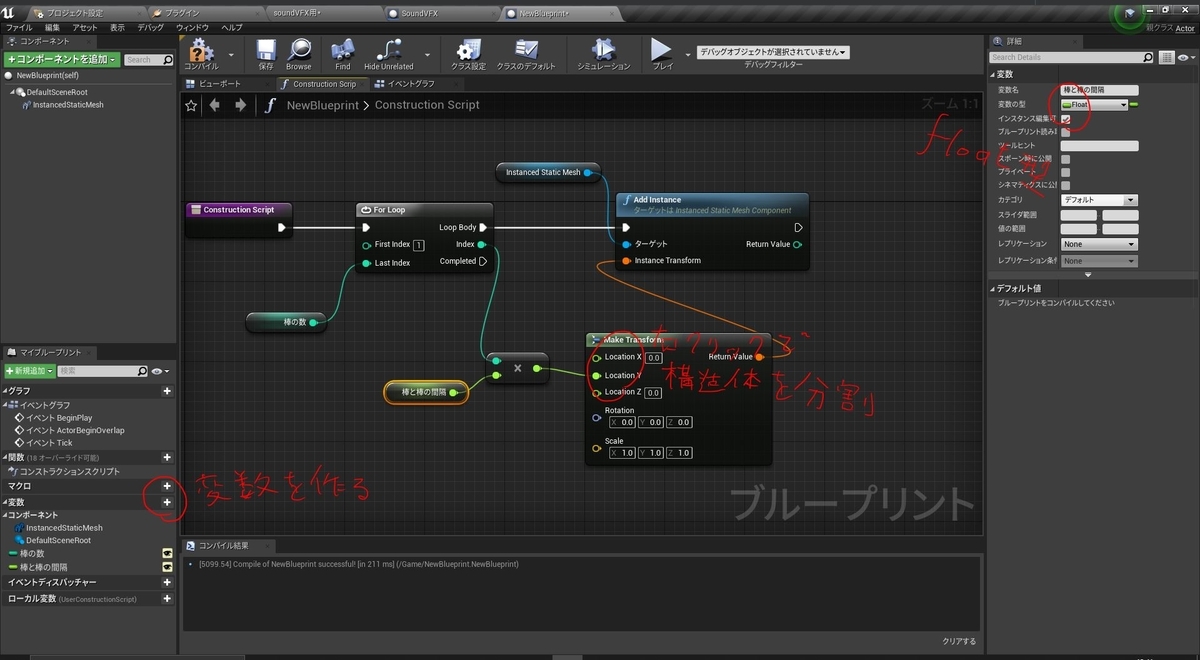This screenshot has height=660, width=1200.
Task: Toggle インスタンス編集可 checkbox
Action: [x=1065, y=118]
